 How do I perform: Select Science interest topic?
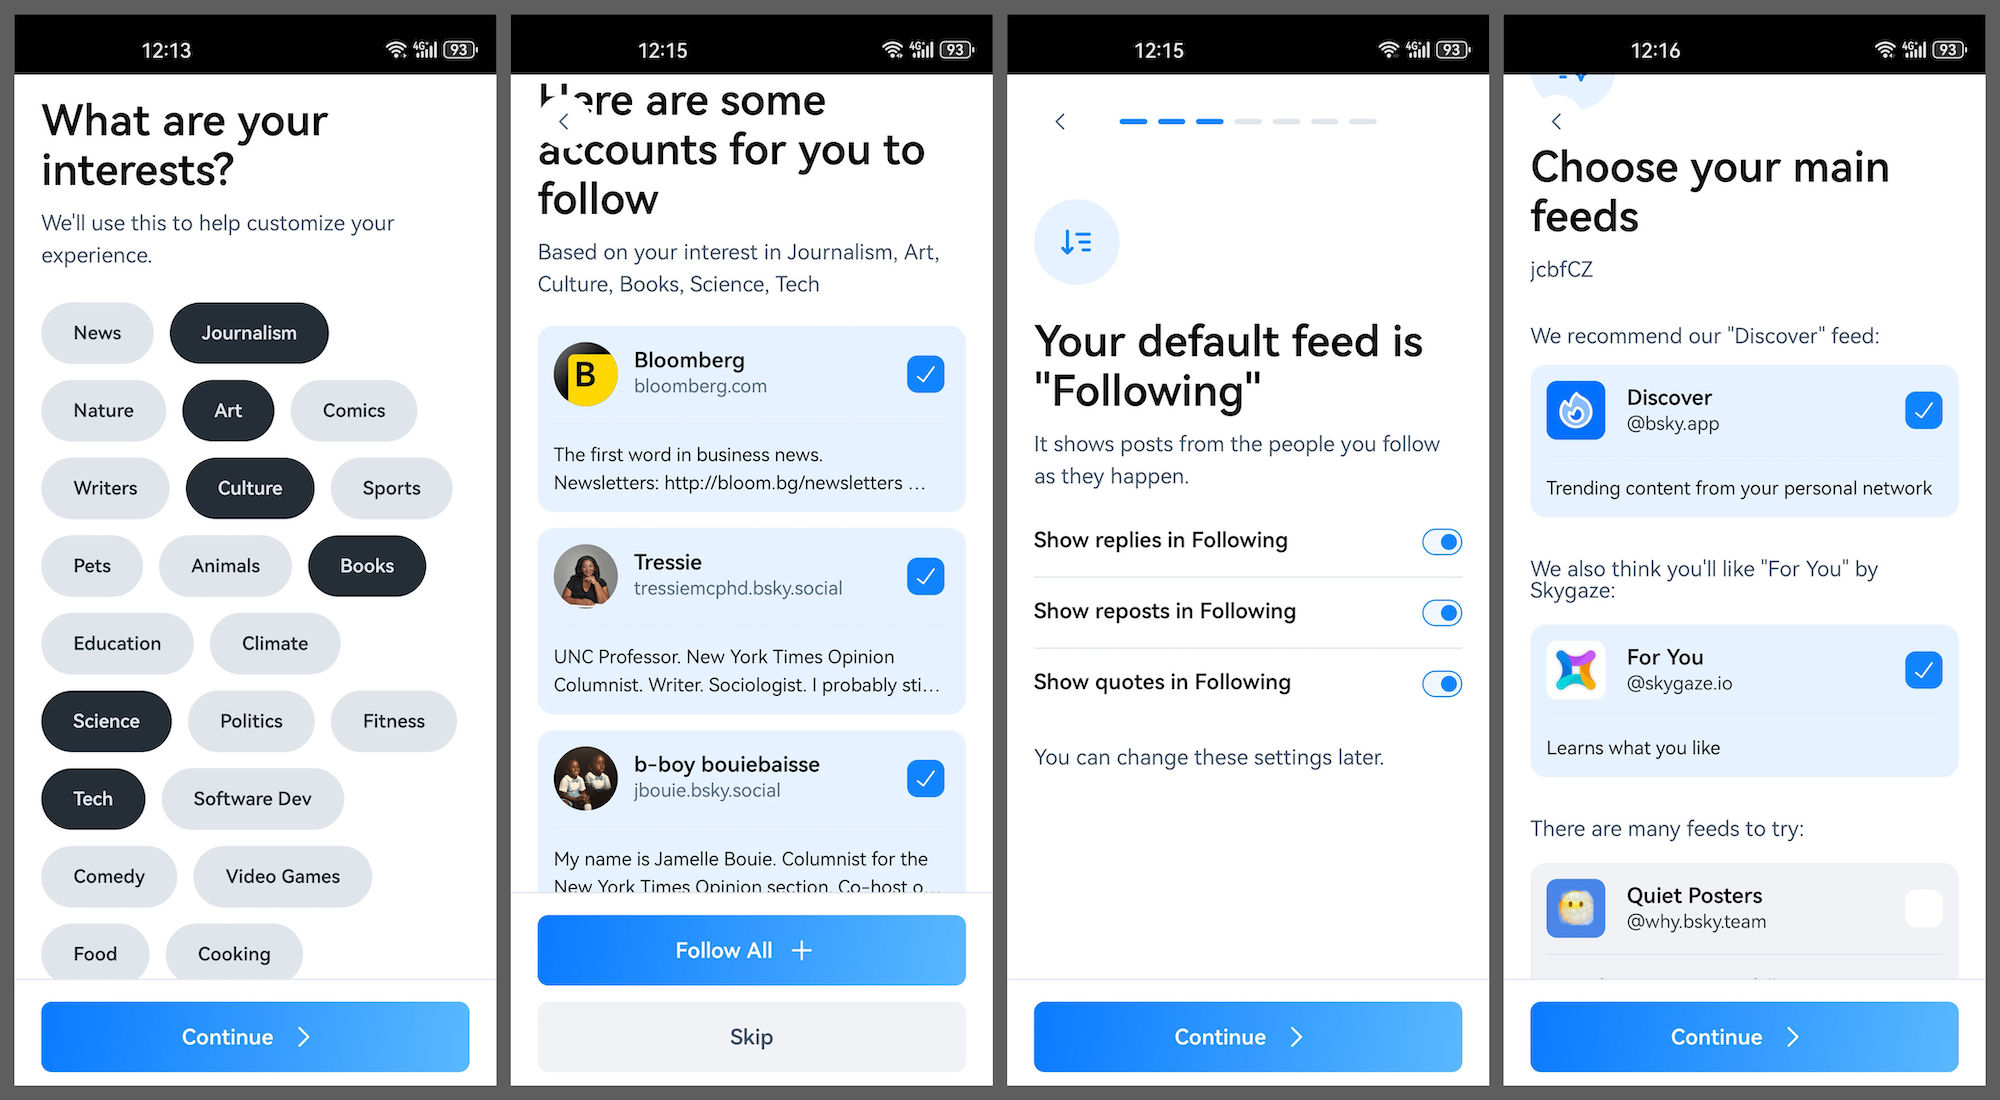coord(106,719)
